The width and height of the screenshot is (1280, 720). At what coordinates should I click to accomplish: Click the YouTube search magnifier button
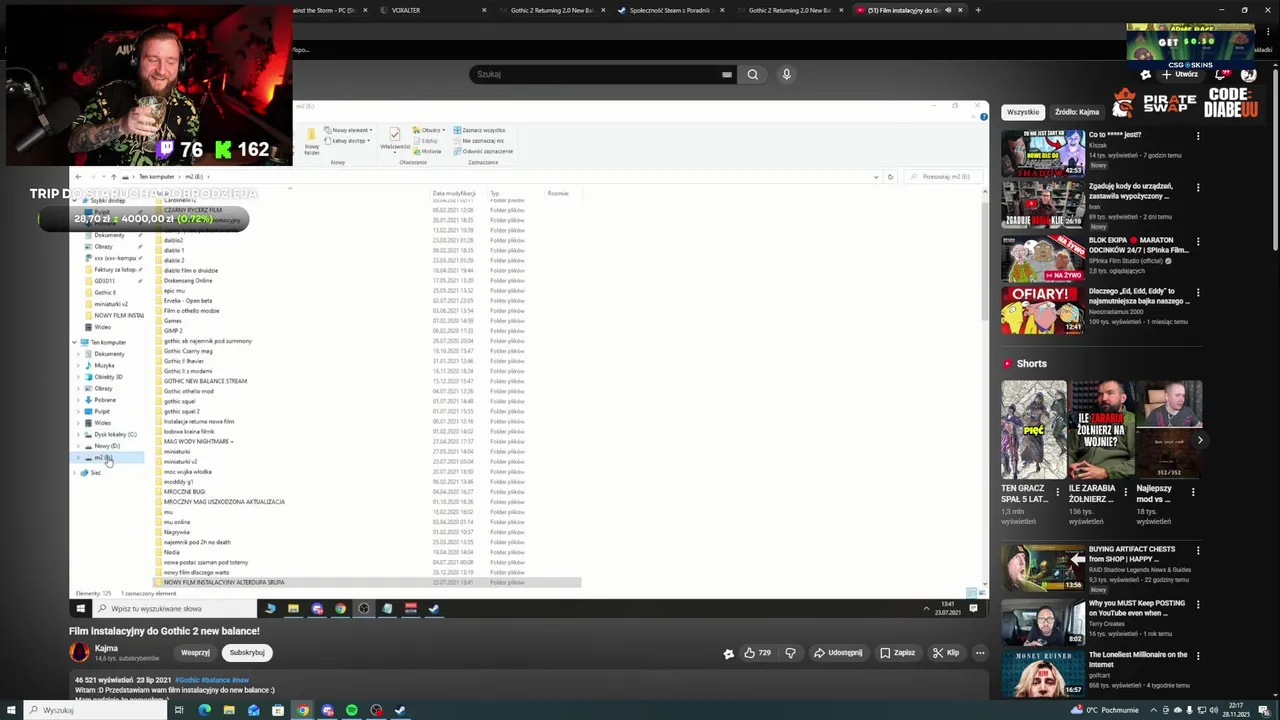(x=753, y=74)
